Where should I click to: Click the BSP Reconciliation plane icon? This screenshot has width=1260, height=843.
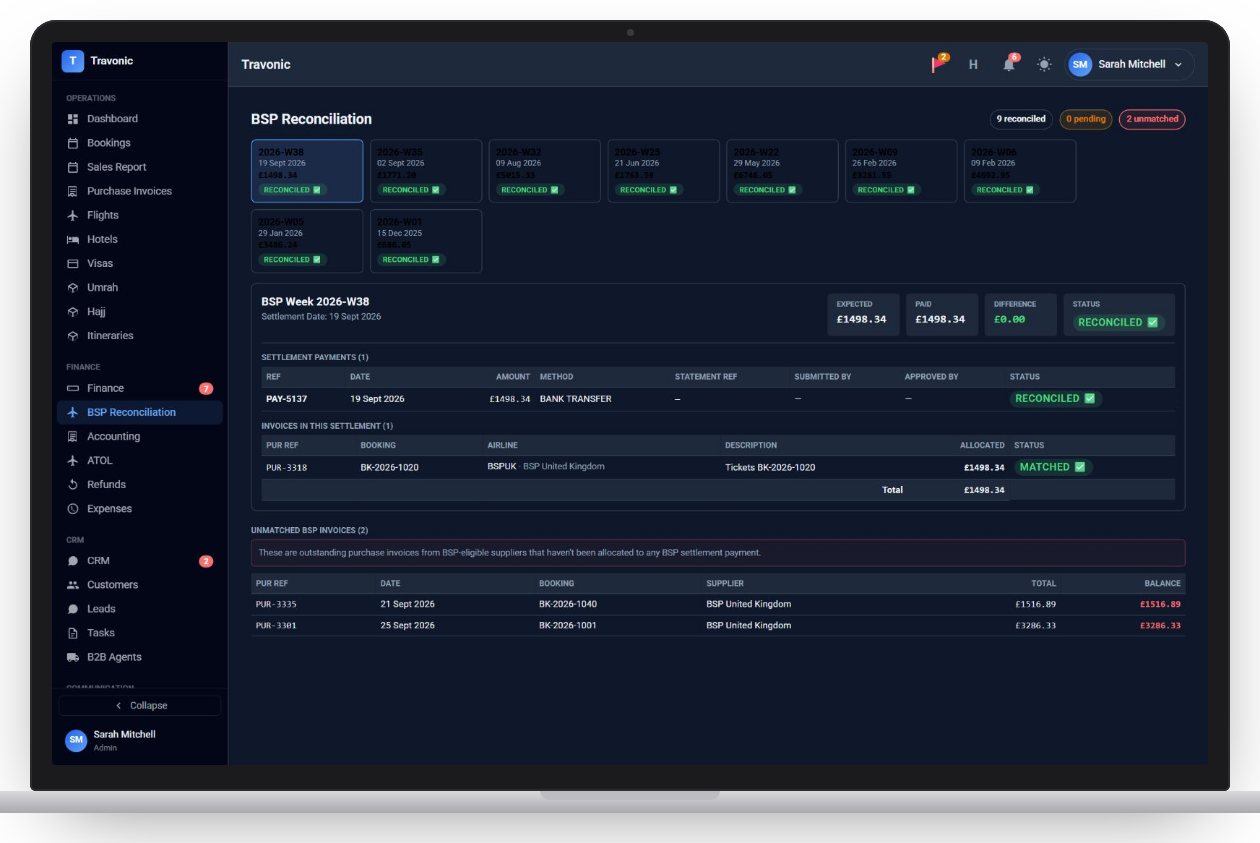[72, 412]
